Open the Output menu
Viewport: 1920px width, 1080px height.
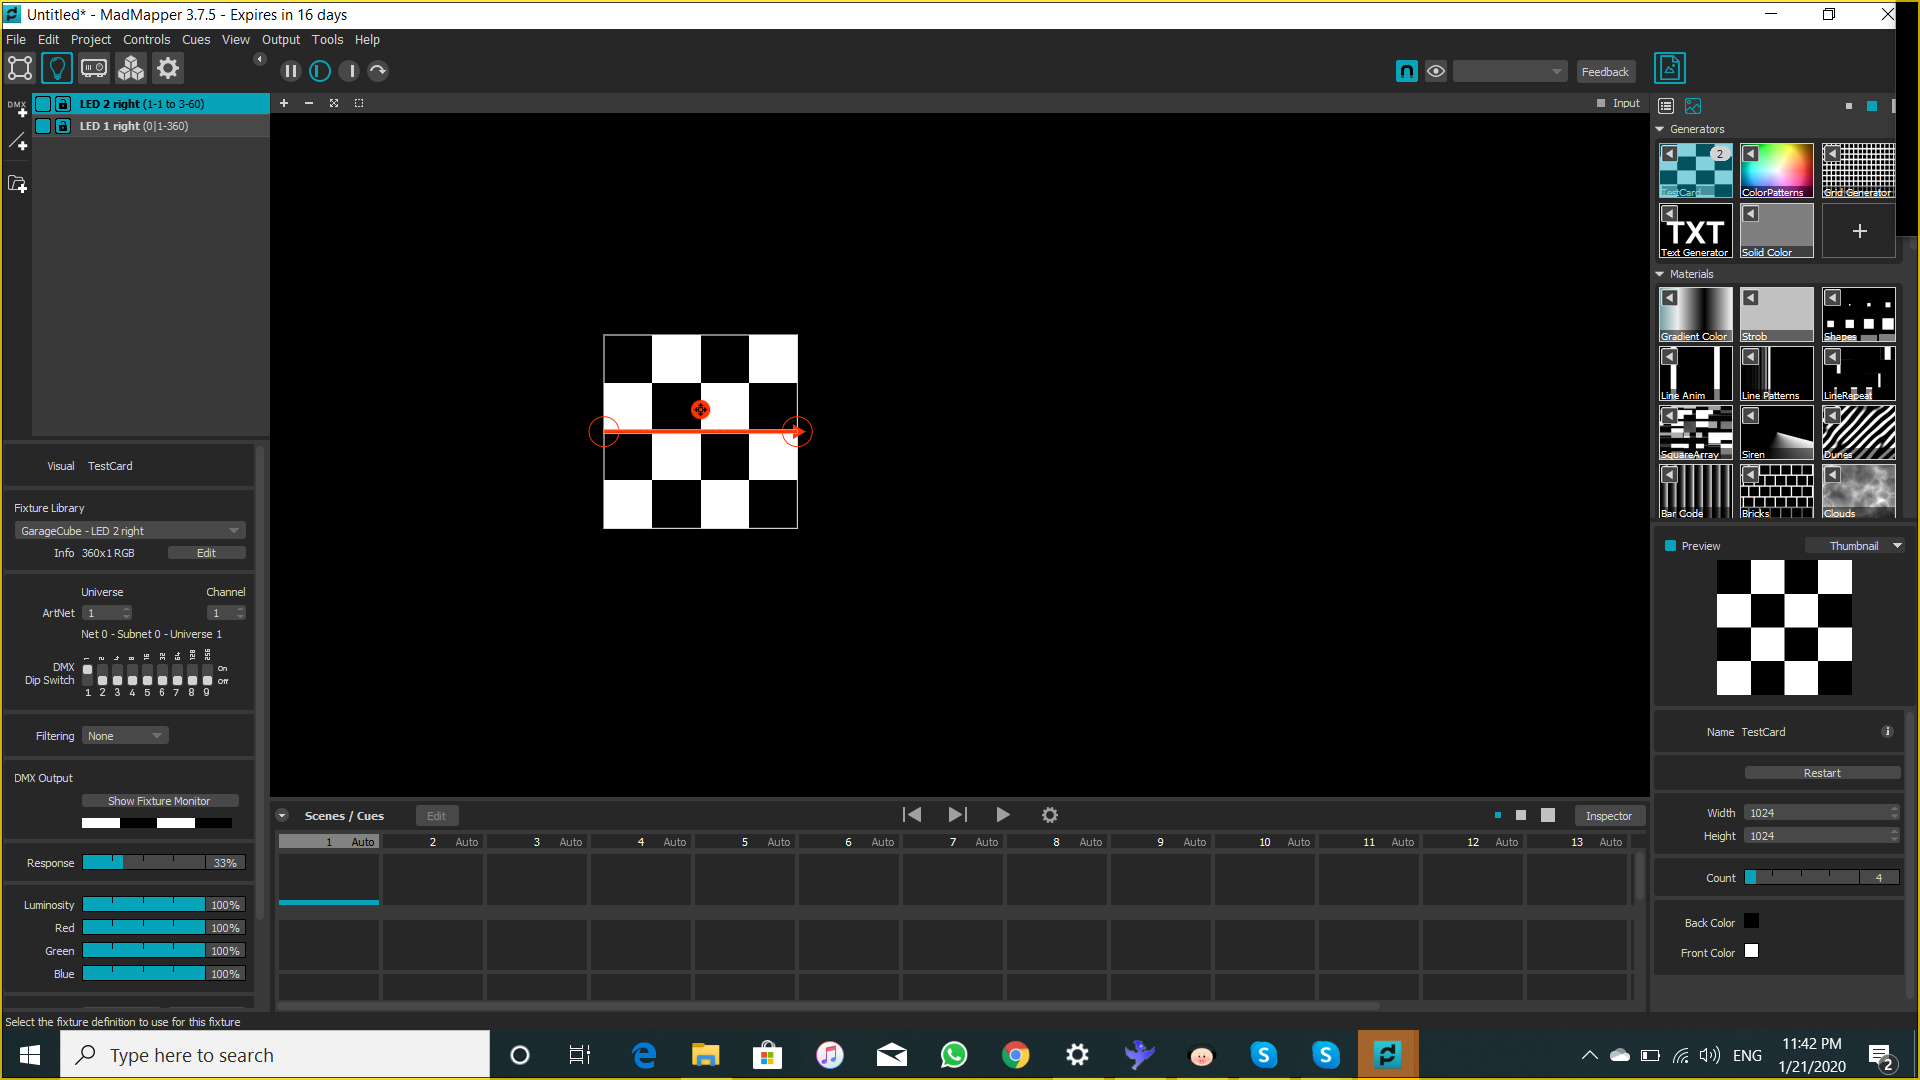281,40
